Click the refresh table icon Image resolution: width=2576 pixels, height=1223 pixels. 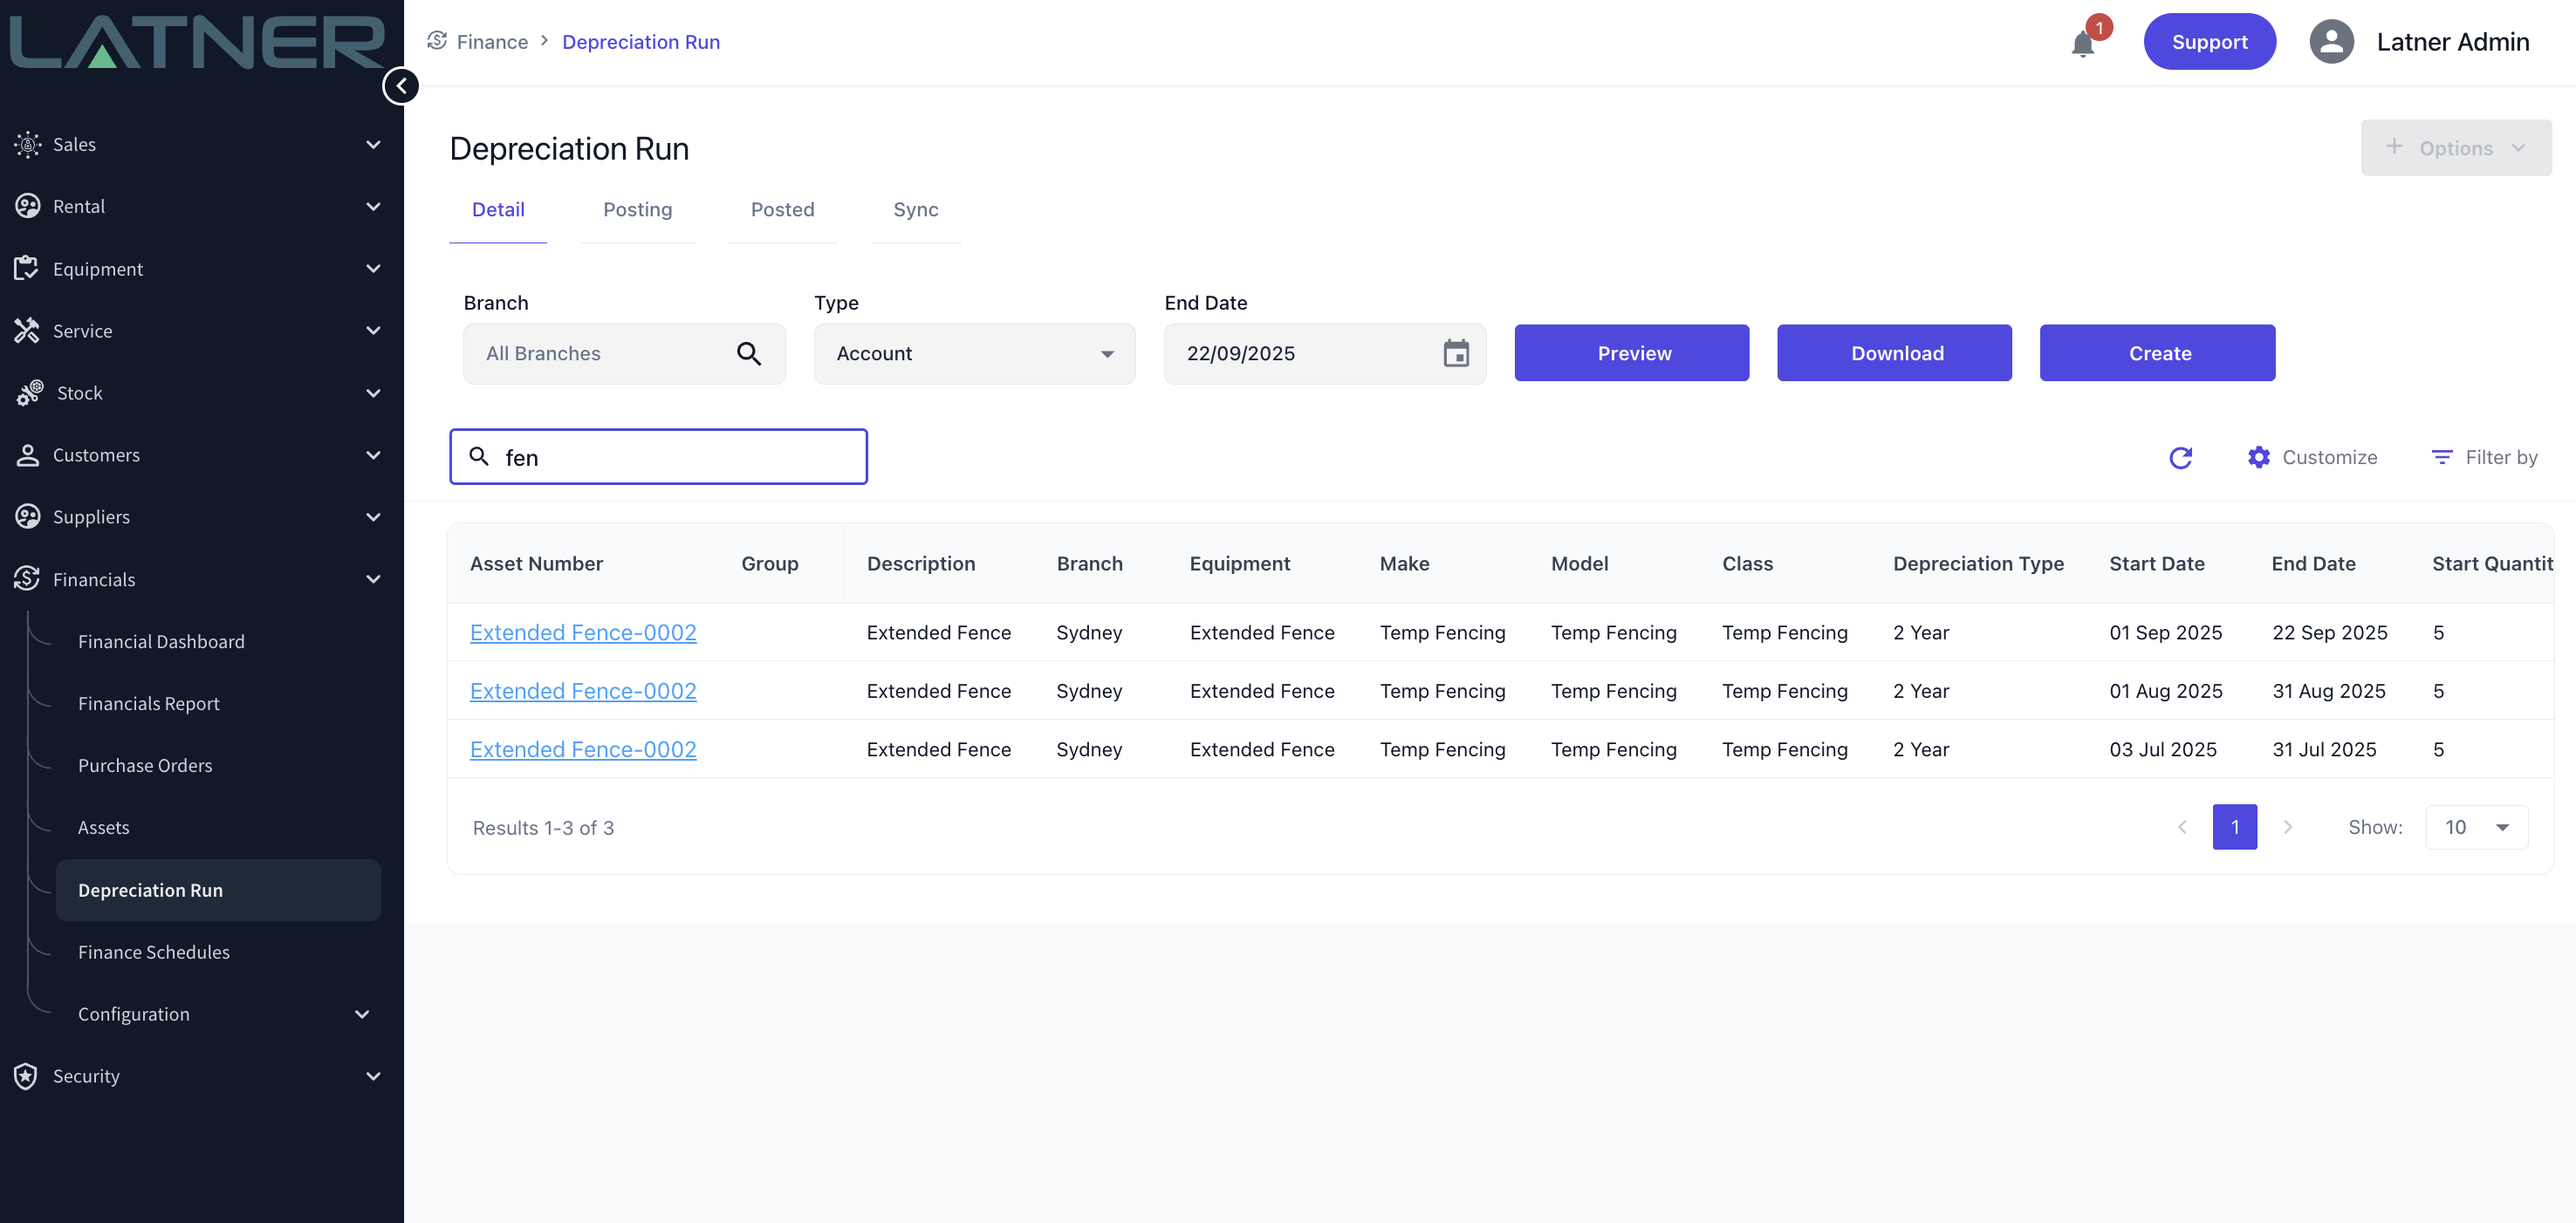click(2180, 457)
